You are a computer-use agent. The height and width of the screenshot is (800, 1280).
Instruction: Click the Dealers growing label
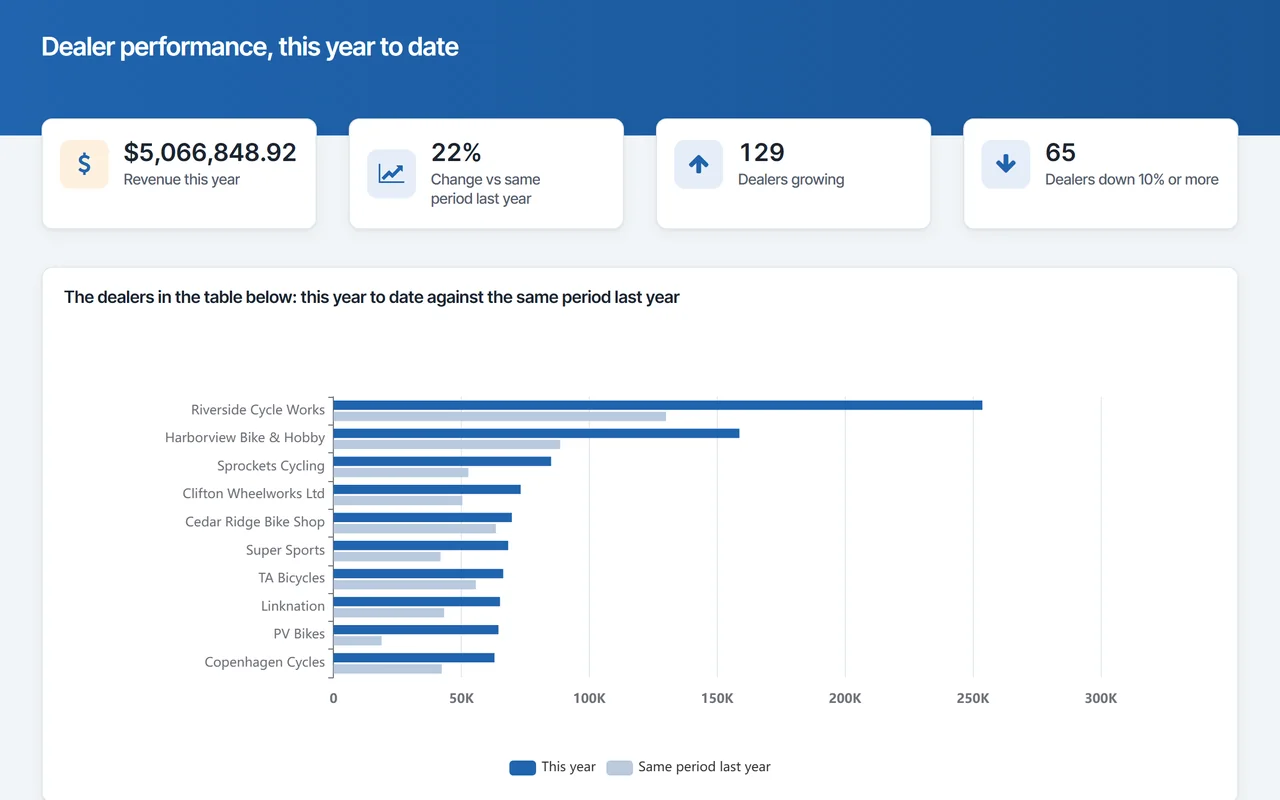click(791, 180)
